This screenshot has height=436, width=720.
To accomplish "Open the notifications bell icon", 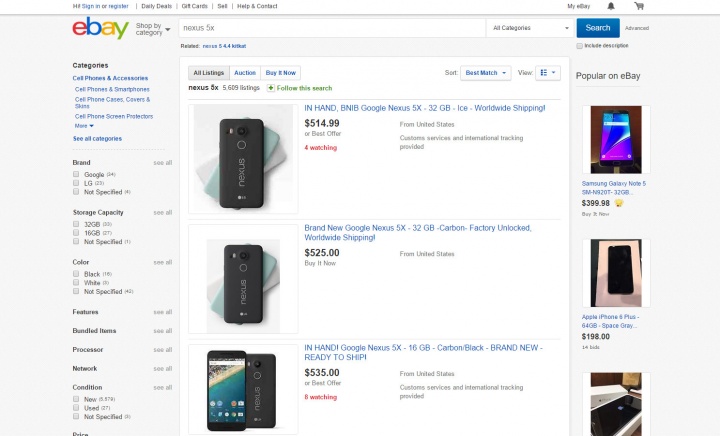I will click(611, 6).
